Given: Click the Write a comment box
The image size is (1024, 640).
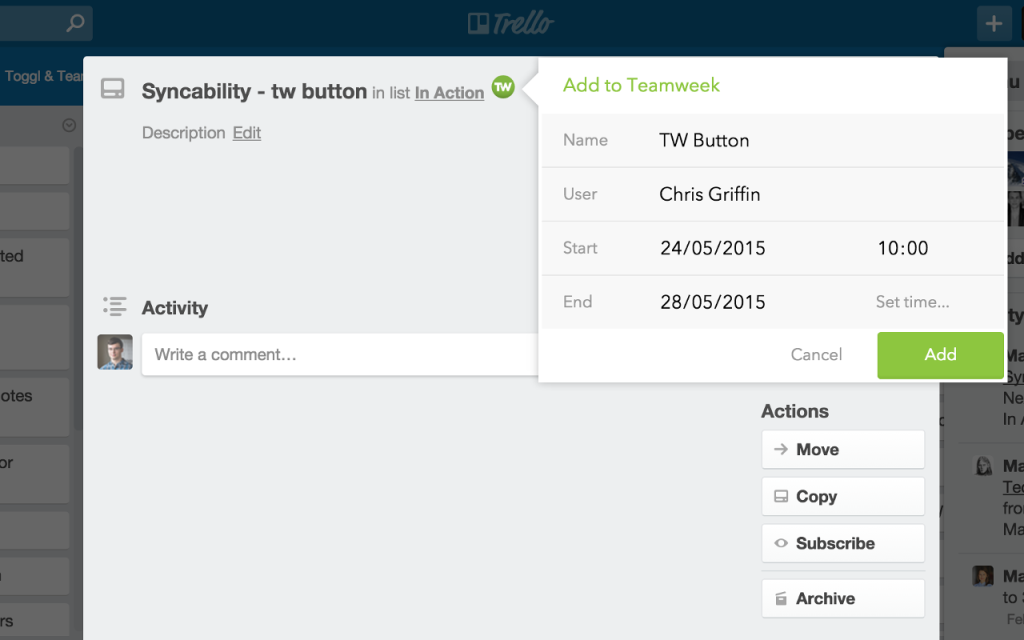Looking at the screenshot, I should [x=340, y=355].
